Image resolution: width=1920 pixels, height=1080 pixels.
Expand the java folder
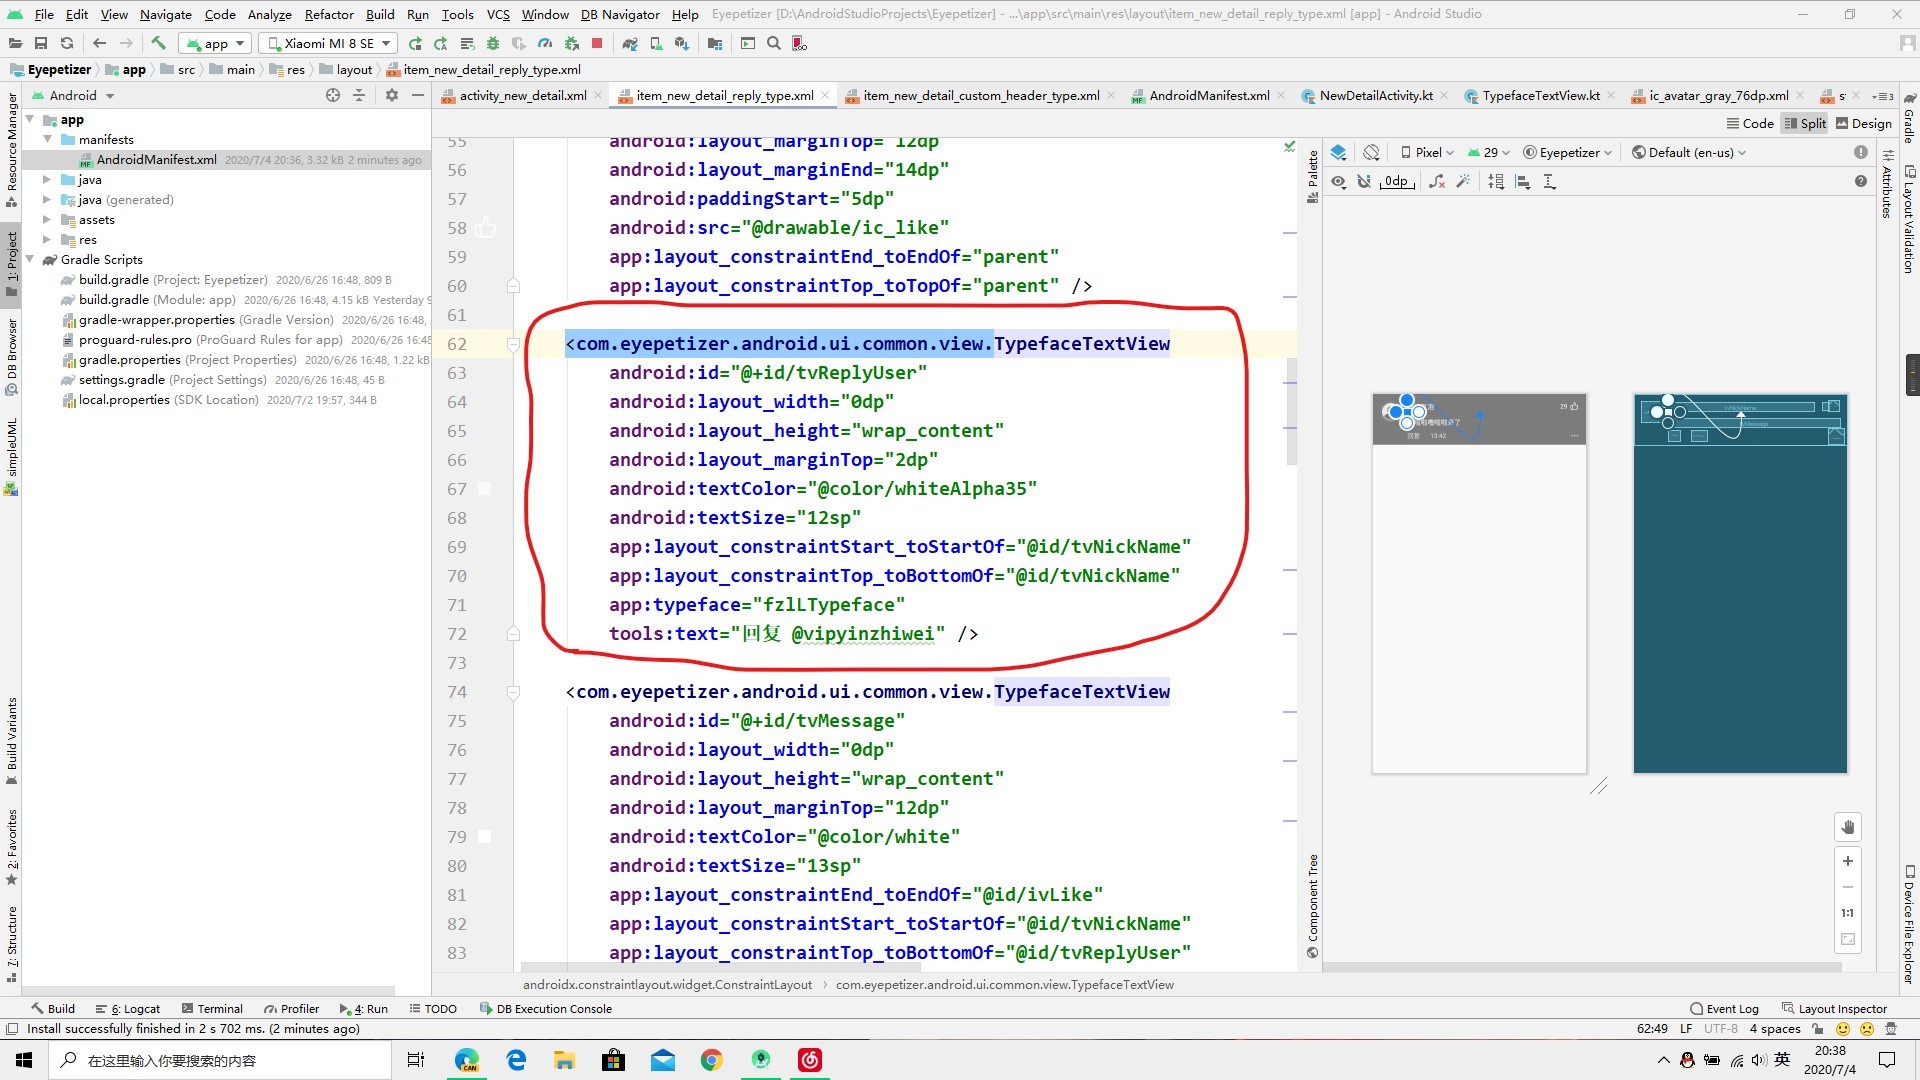pos(47,180)
